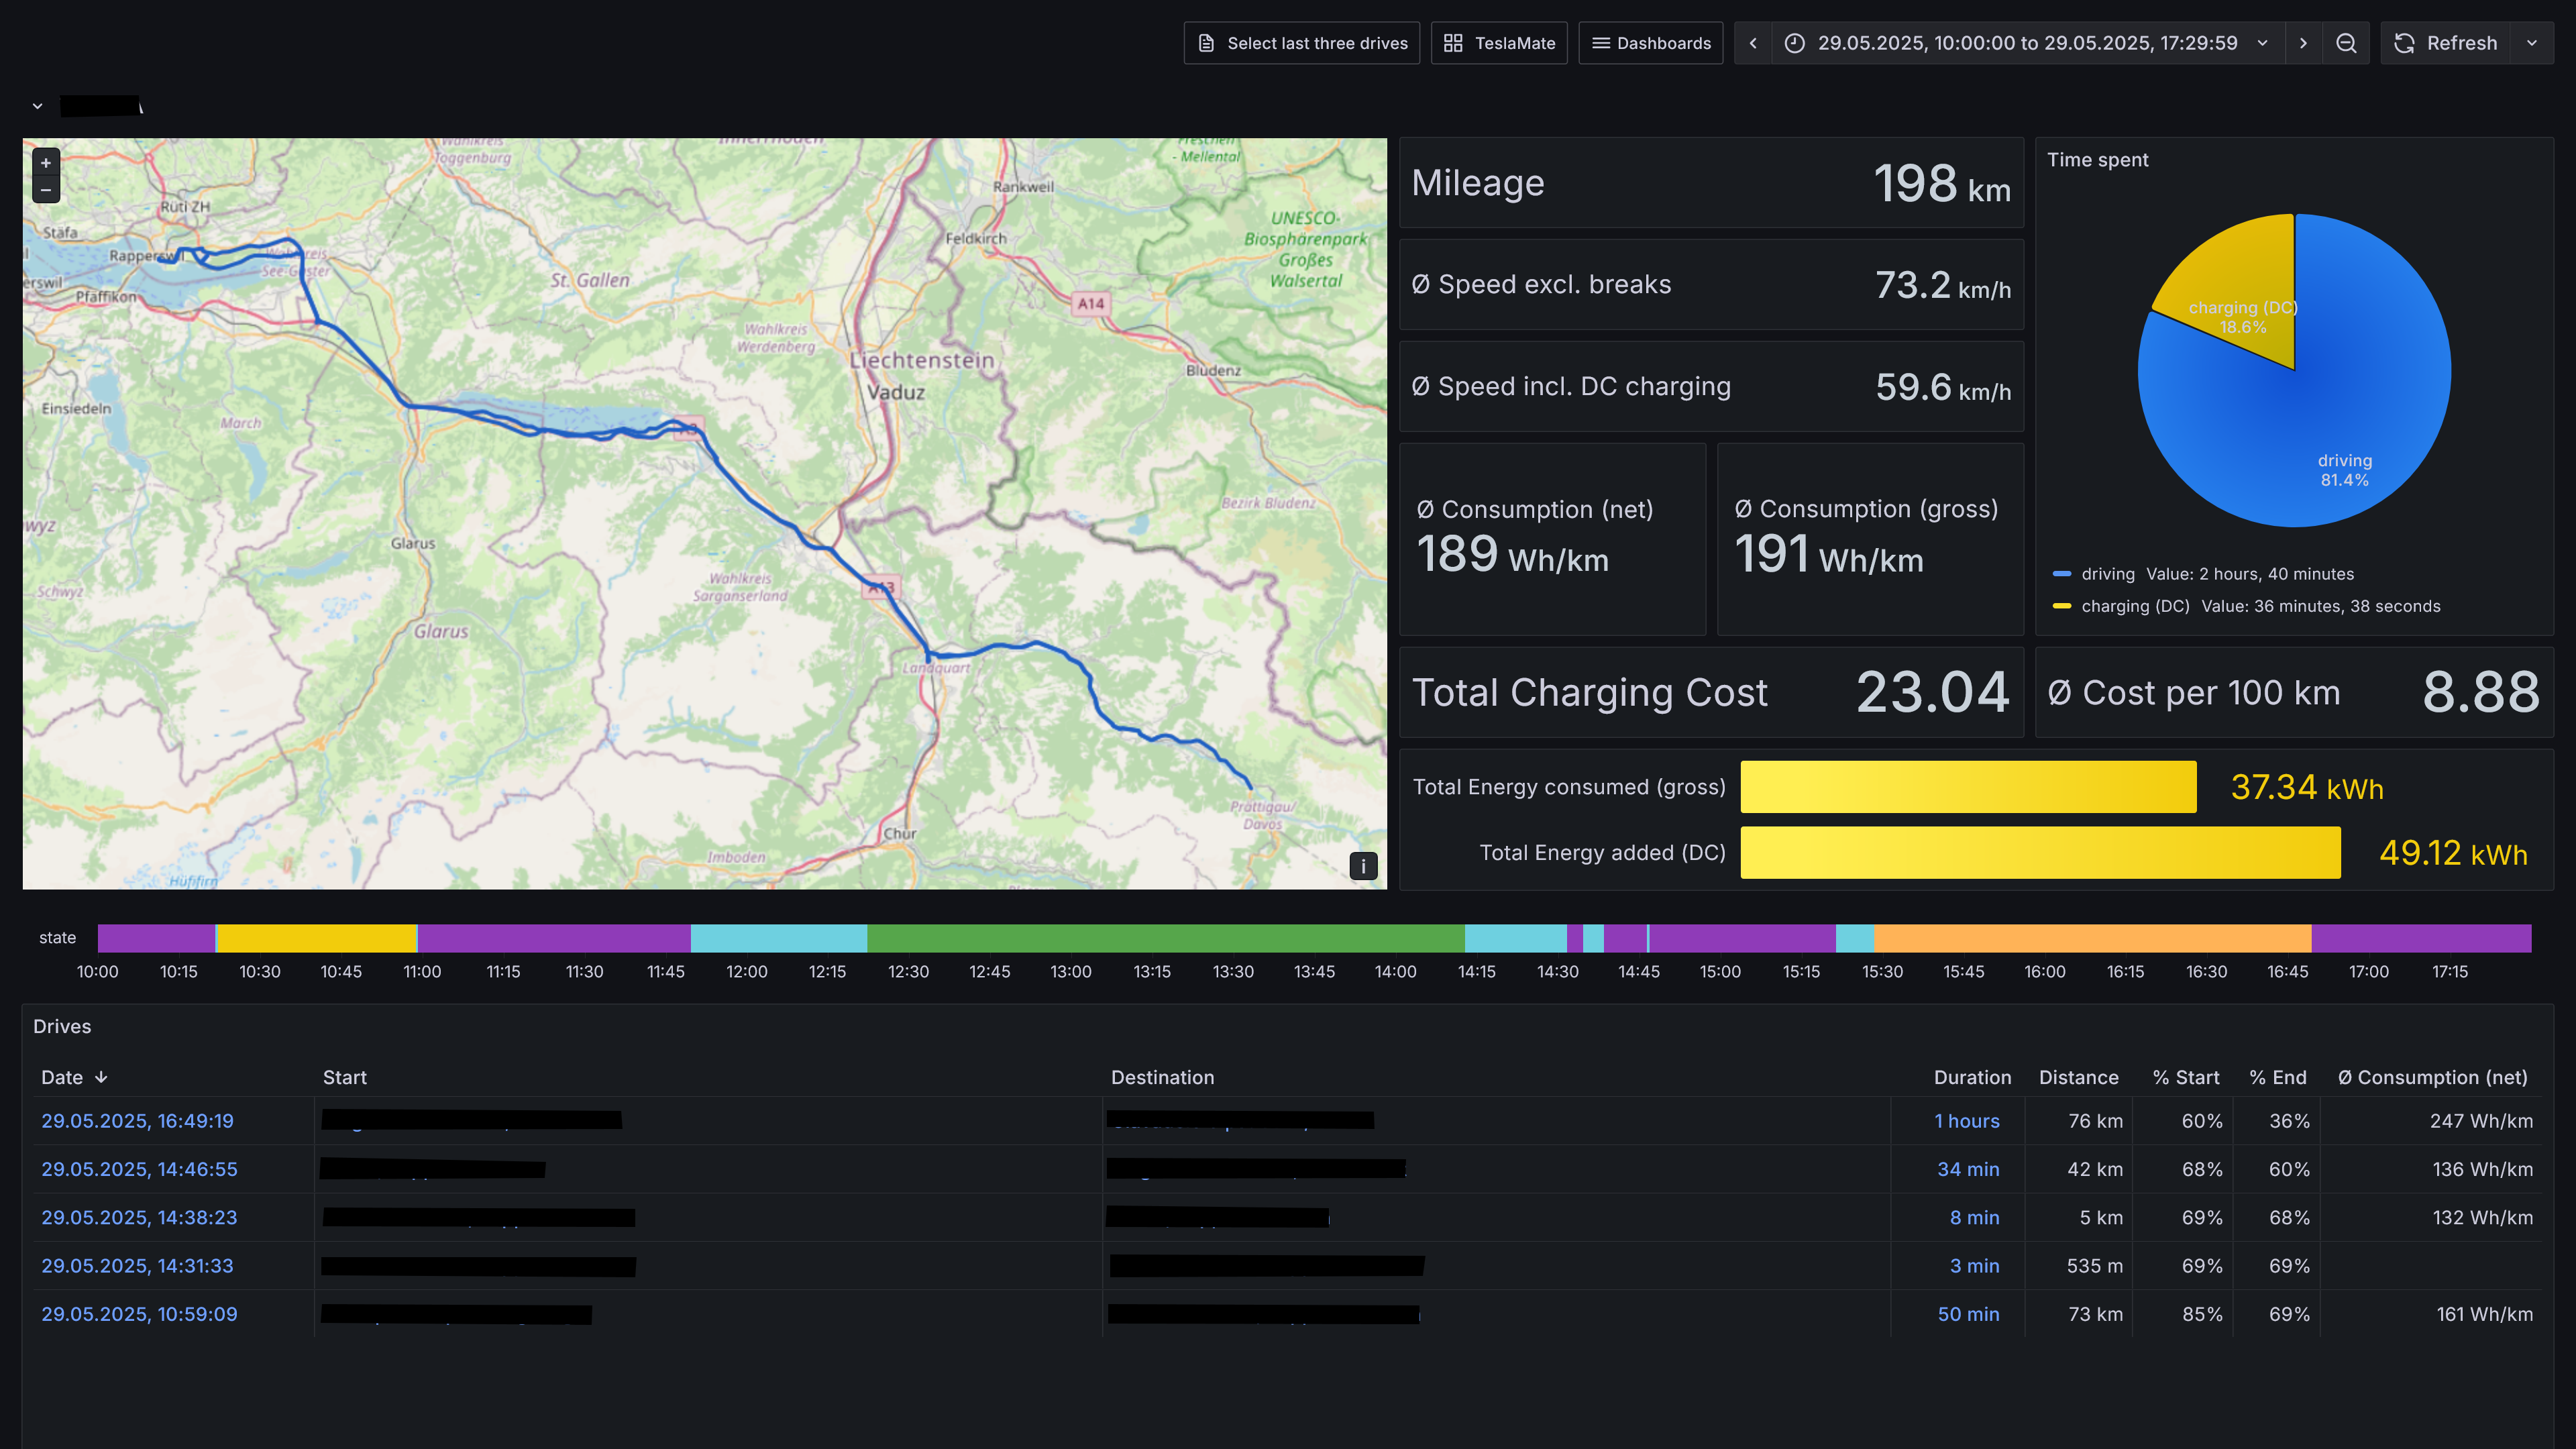Open refresh interval dropdown arrow
This screenshot has width=2576, height=1449.
2532,43
